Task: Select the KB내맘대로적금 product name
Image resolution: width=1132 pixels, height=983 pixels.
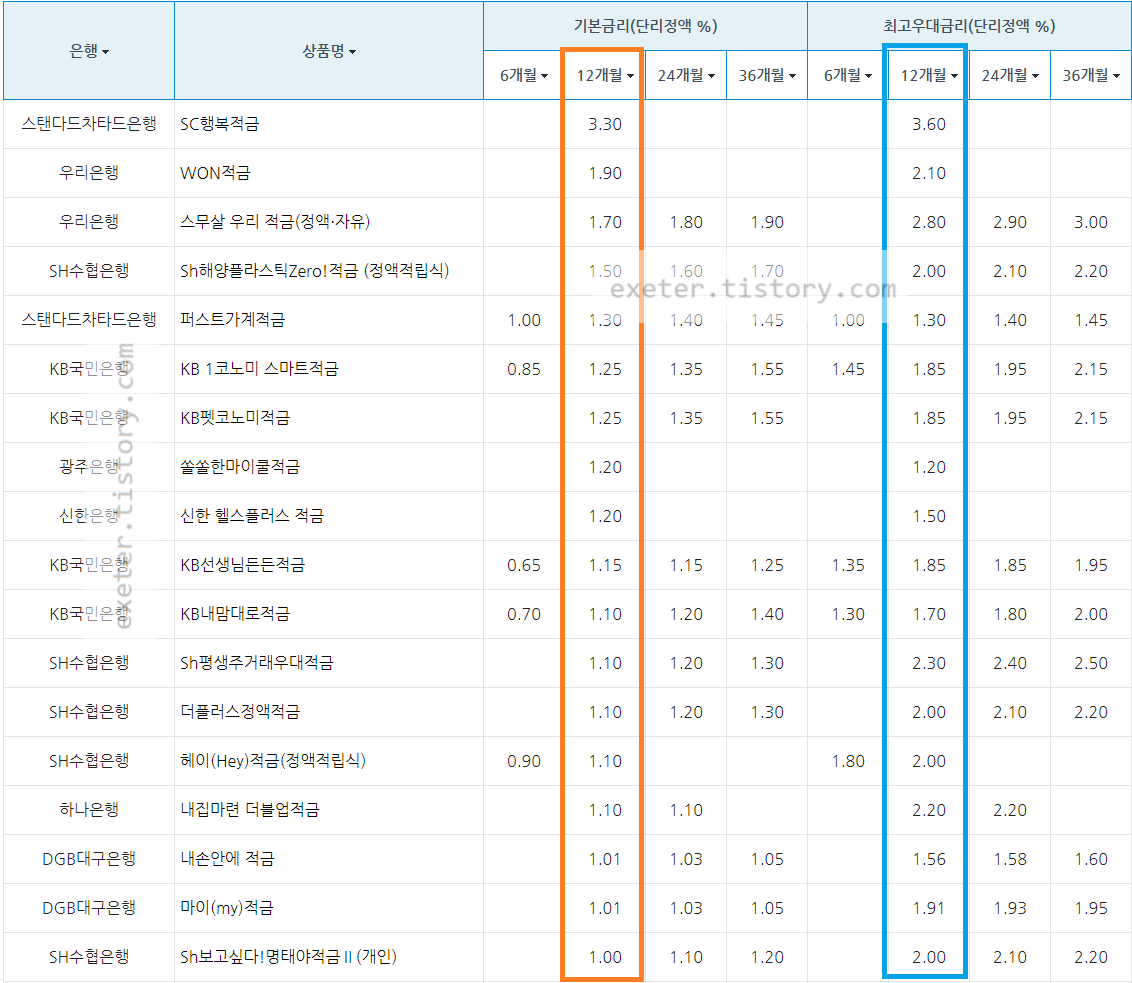Action: (x=235, y=614)
